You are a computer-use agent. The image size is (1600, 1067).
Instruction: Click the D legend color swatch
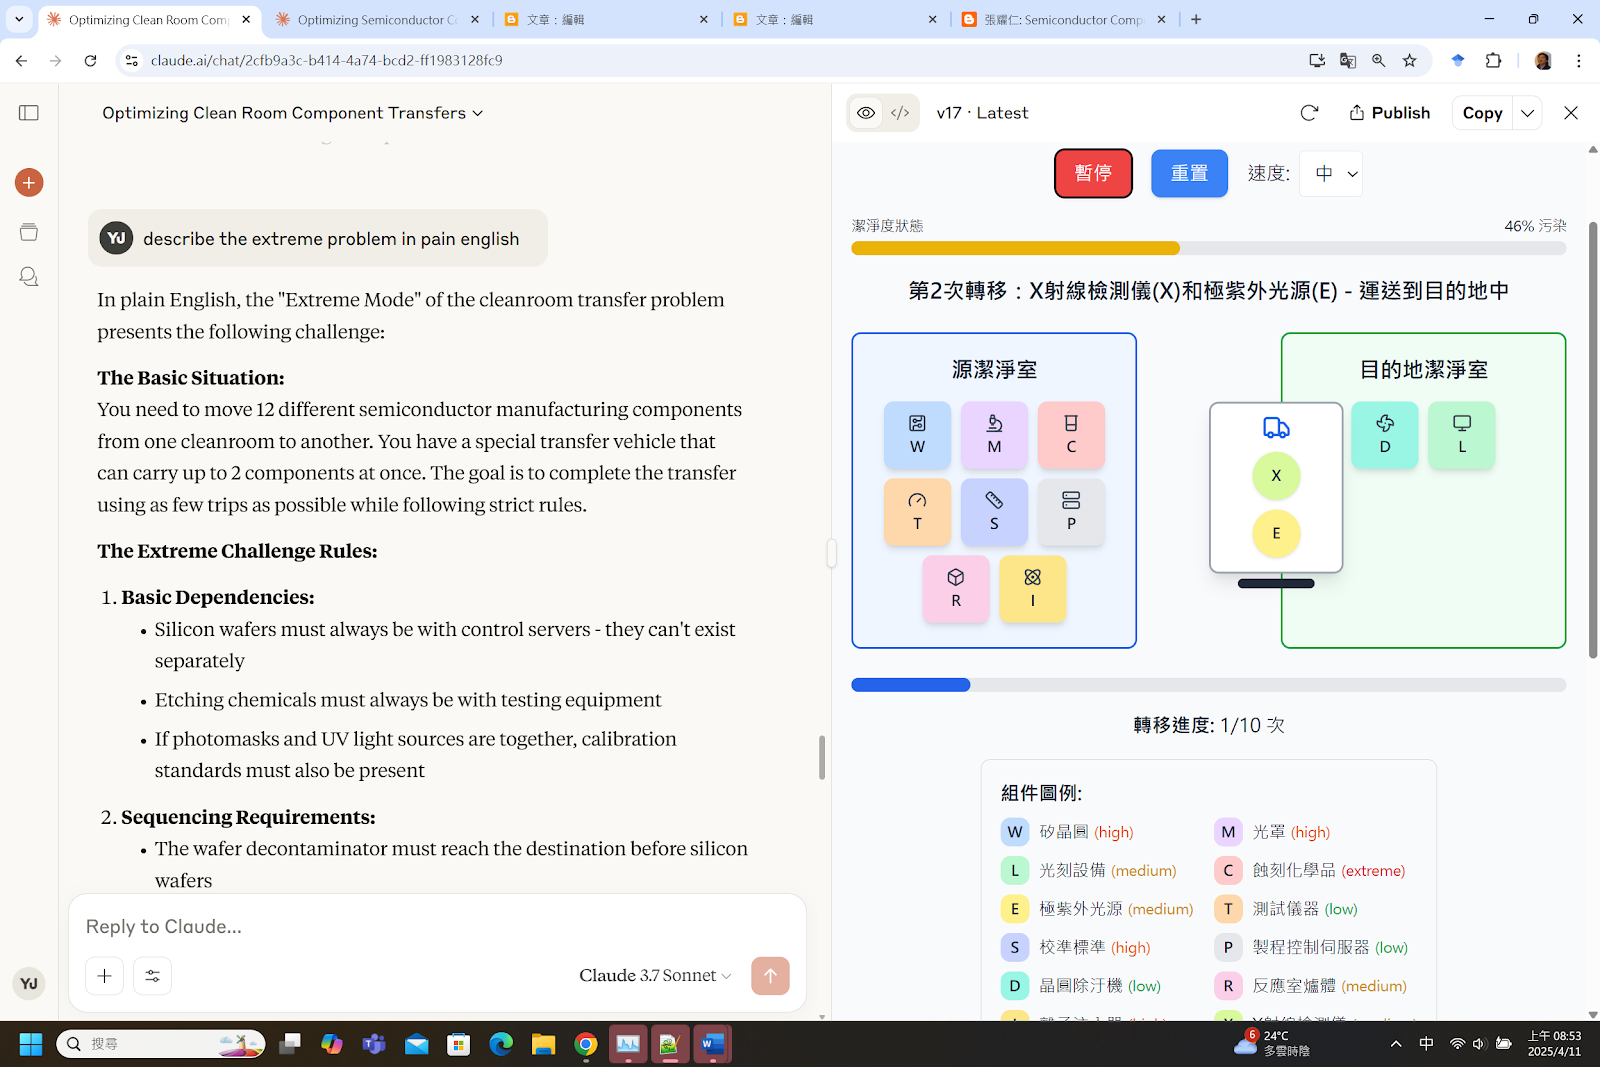point(1014,986)
